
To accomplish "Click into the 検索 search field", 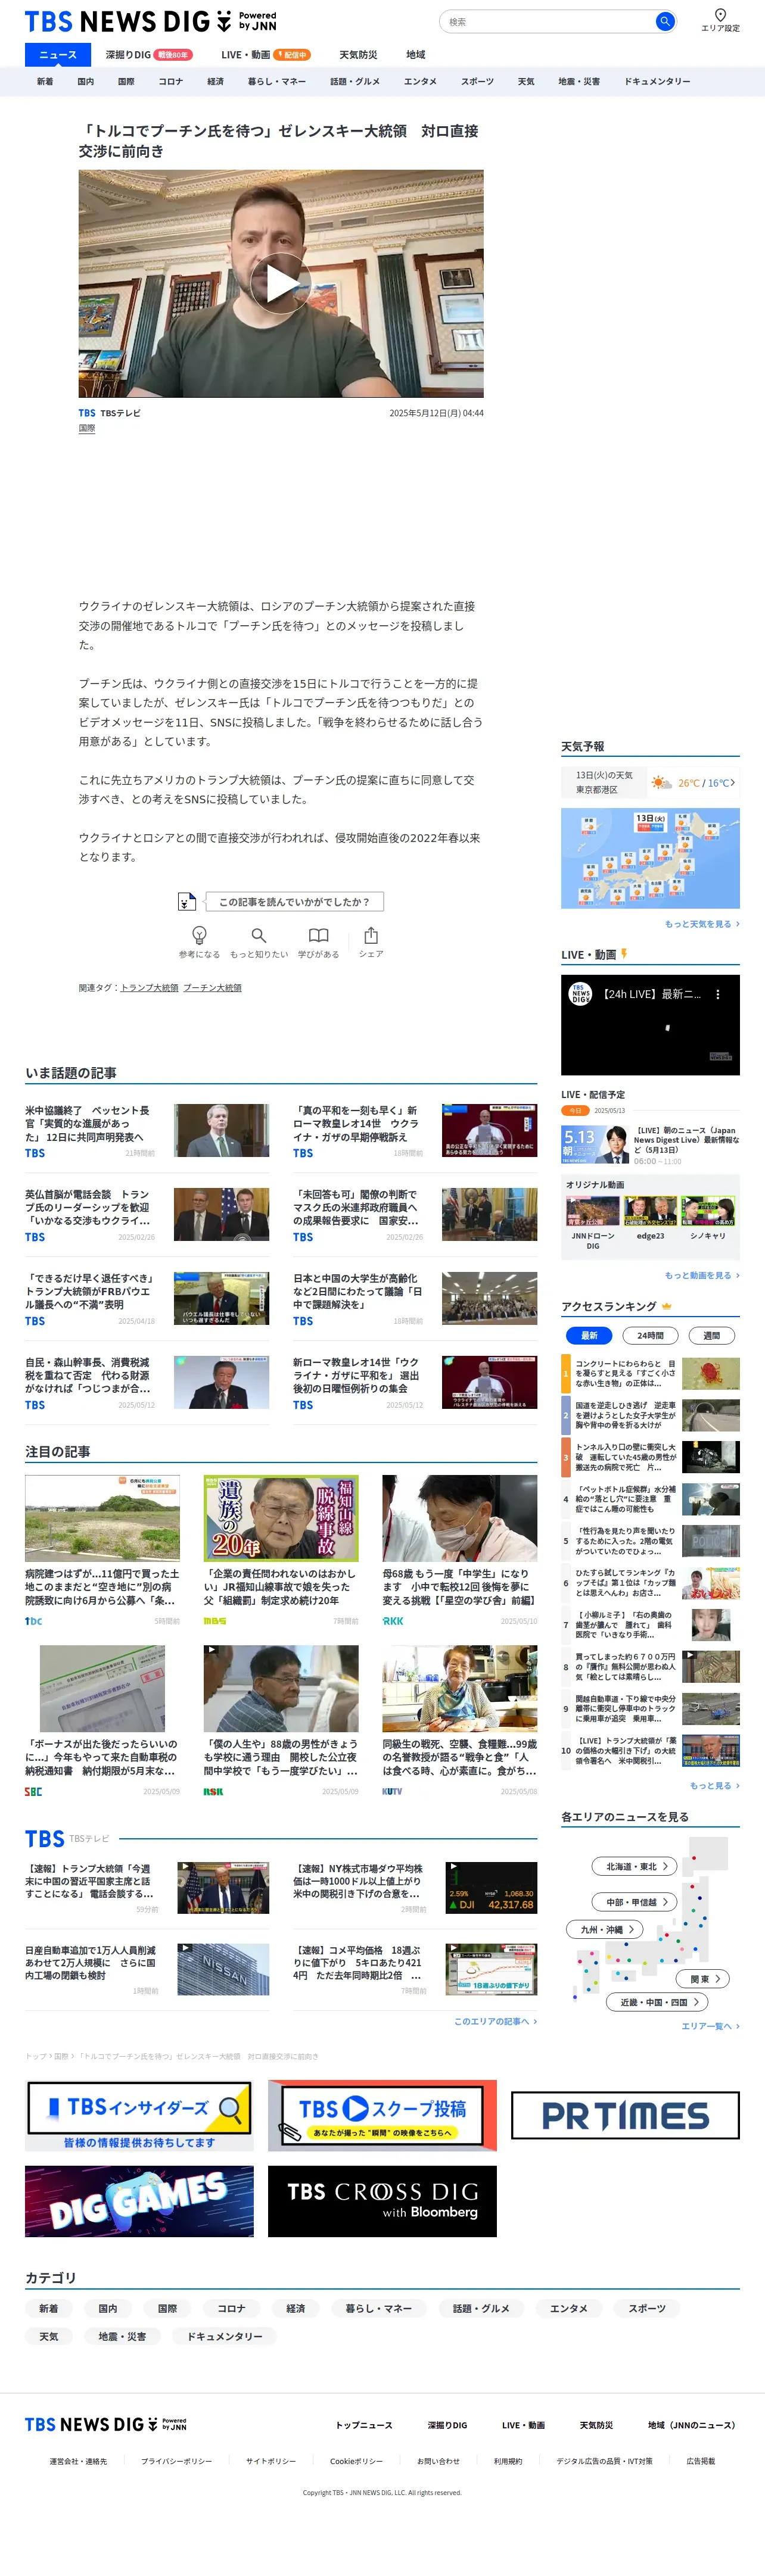I will (548, 21).
